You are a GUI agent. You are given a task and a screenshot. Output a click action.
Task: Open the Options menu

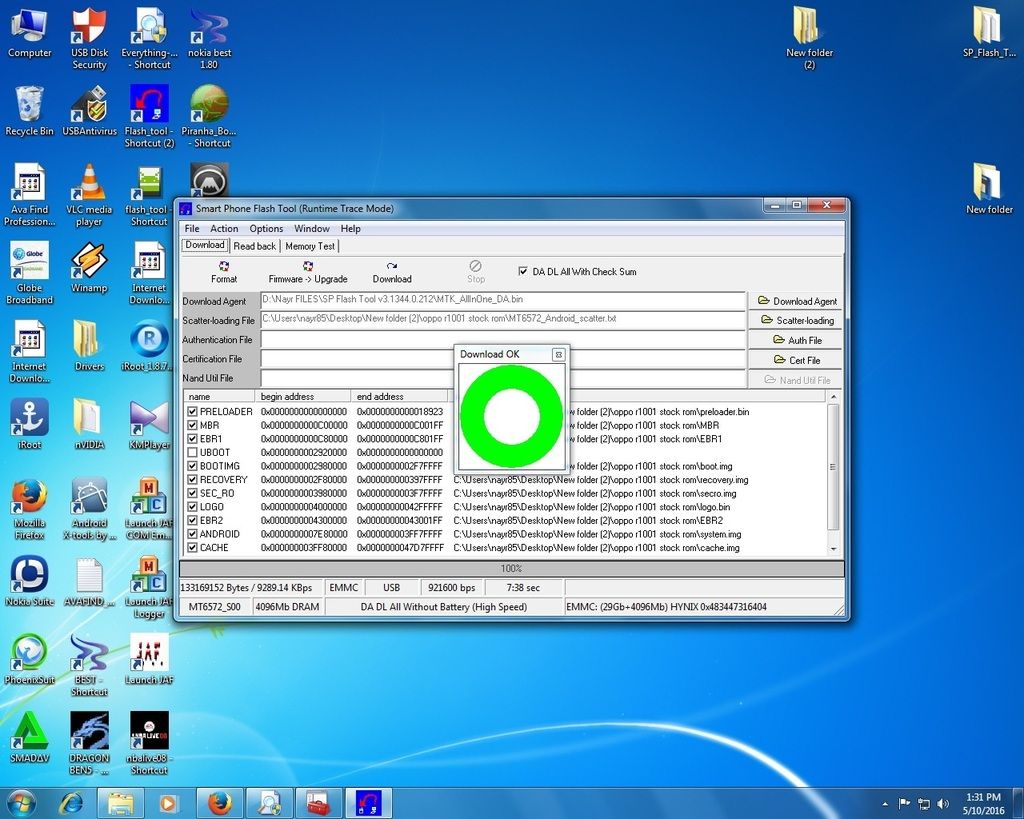266,229
